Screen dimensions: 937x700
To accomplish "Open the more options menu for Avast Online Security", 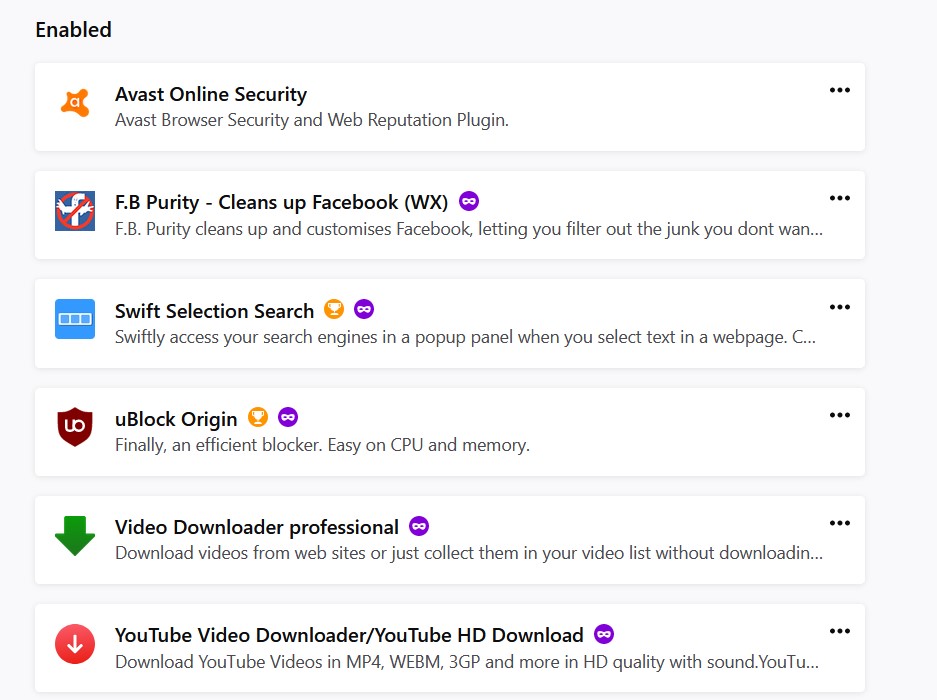I will 840,90.
